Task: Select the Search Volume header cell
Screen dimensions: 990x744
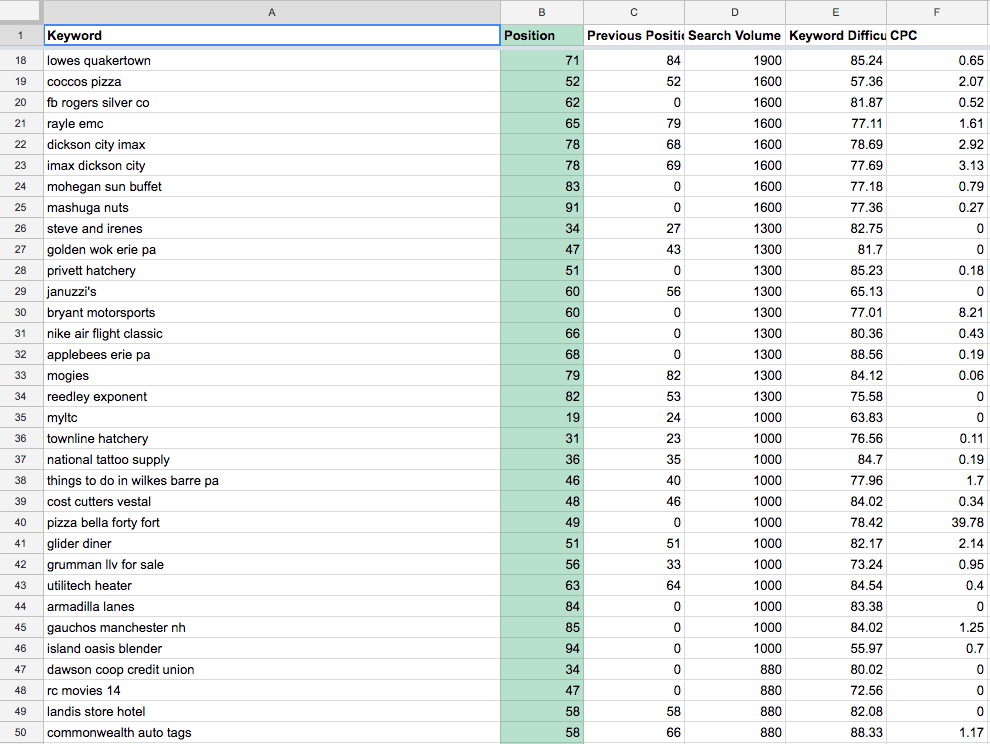Action: 735,34
